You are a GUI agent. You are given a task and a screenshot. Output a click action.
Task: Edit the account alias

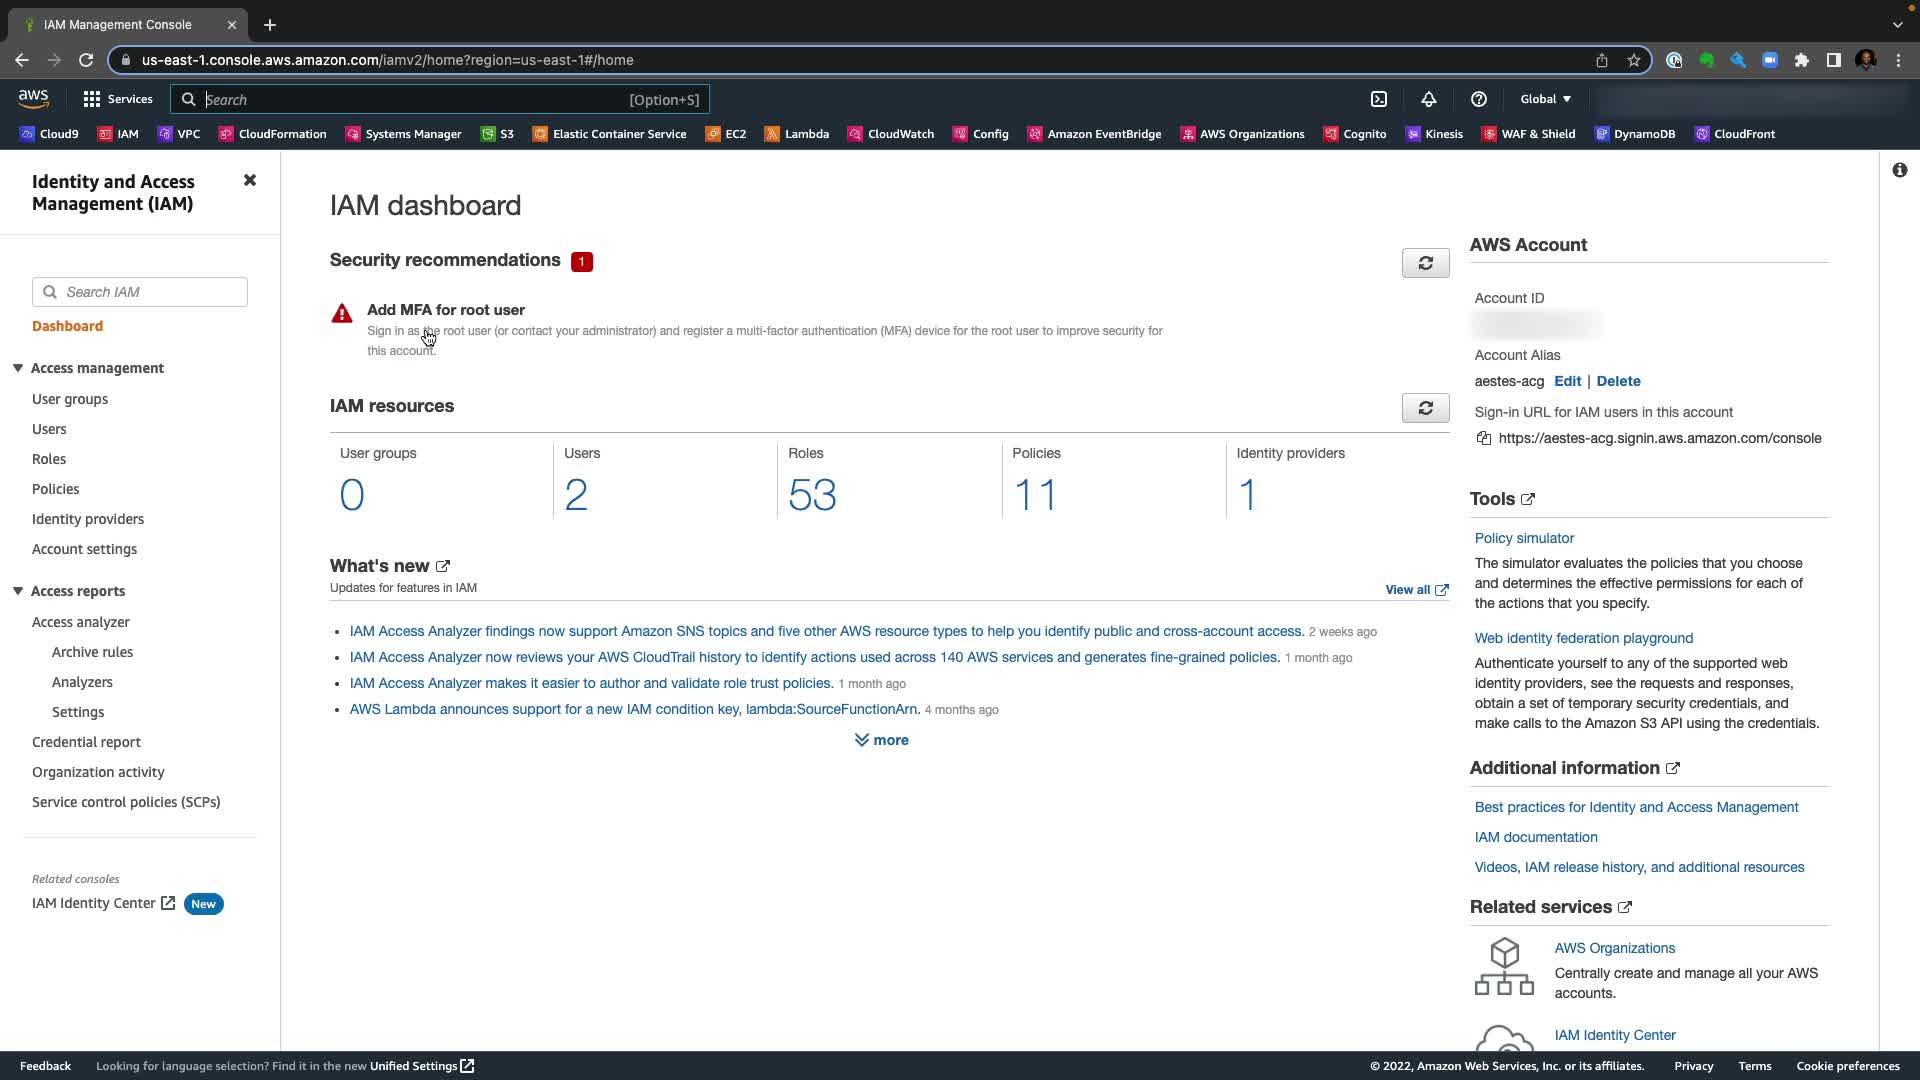[x=1567, y=381]
